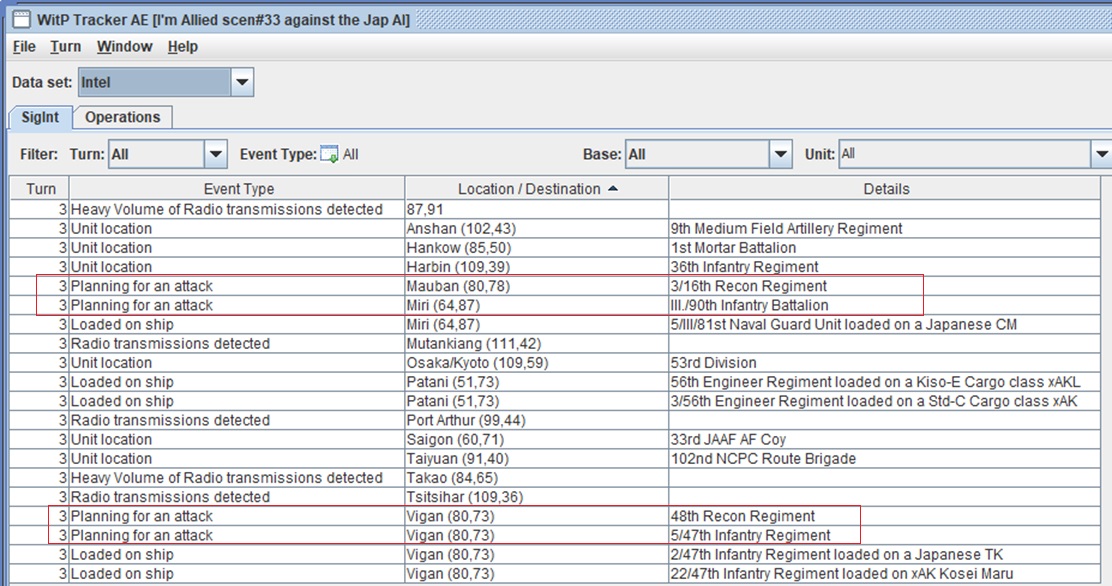Select the 5/47th Infantry Regiment cell

(x=885, y=535)
